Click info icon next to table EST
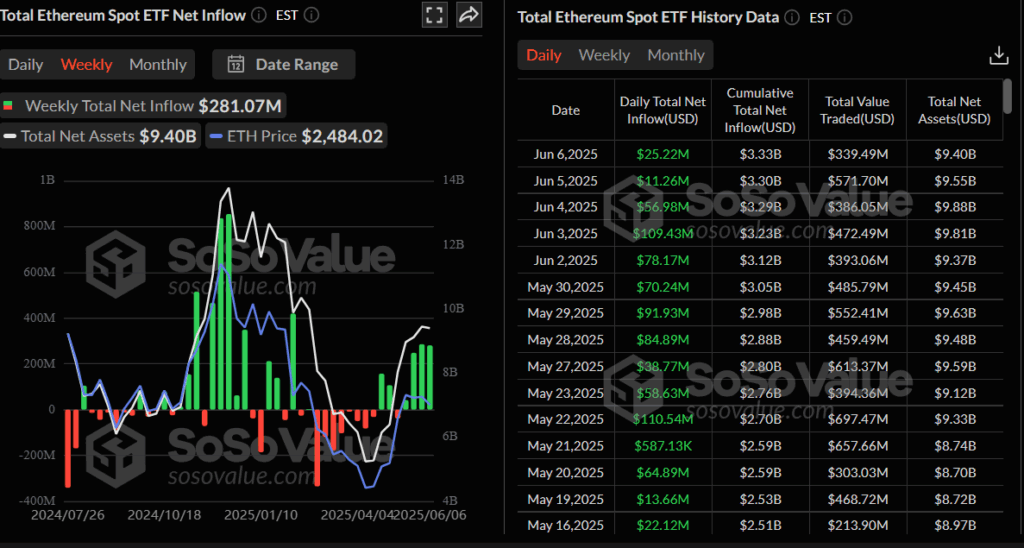The height and width of the screenshot is (548, 1024). tap(845, 17)
